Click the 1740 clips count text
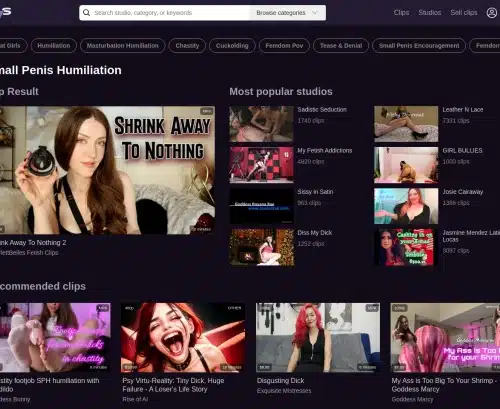500x409 pixels. 311,121
